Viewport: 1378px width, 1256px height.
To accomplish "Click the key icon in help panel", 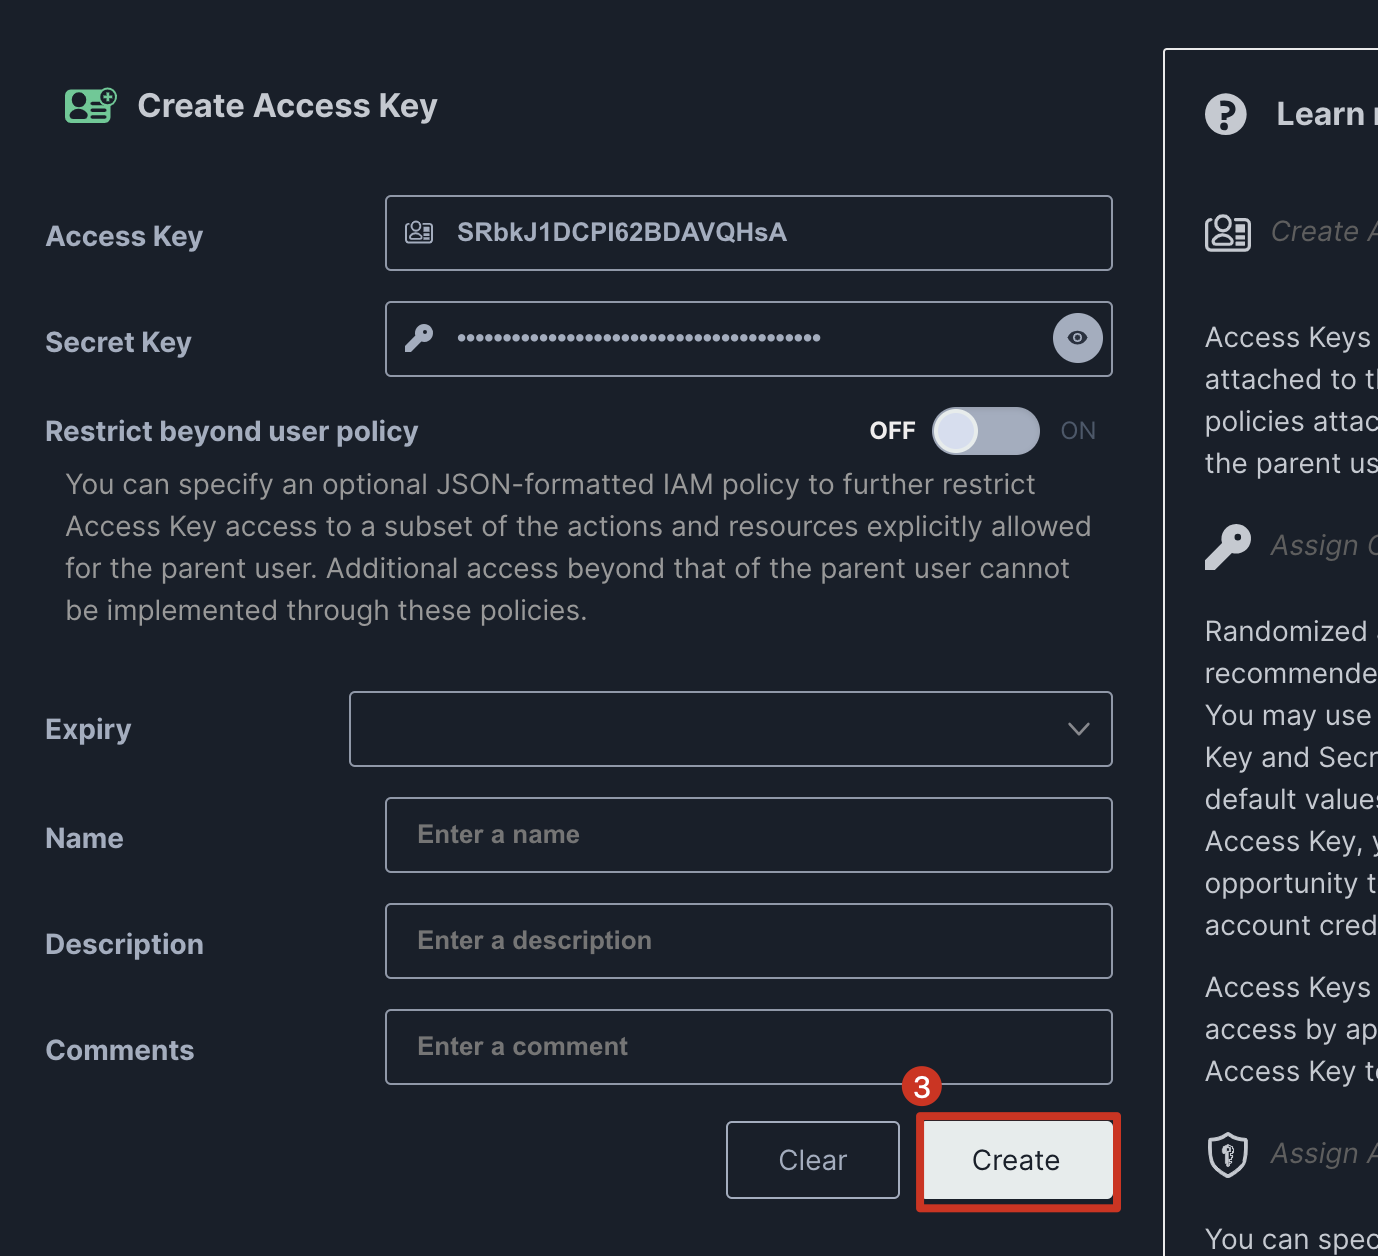I will (1227, 547).
